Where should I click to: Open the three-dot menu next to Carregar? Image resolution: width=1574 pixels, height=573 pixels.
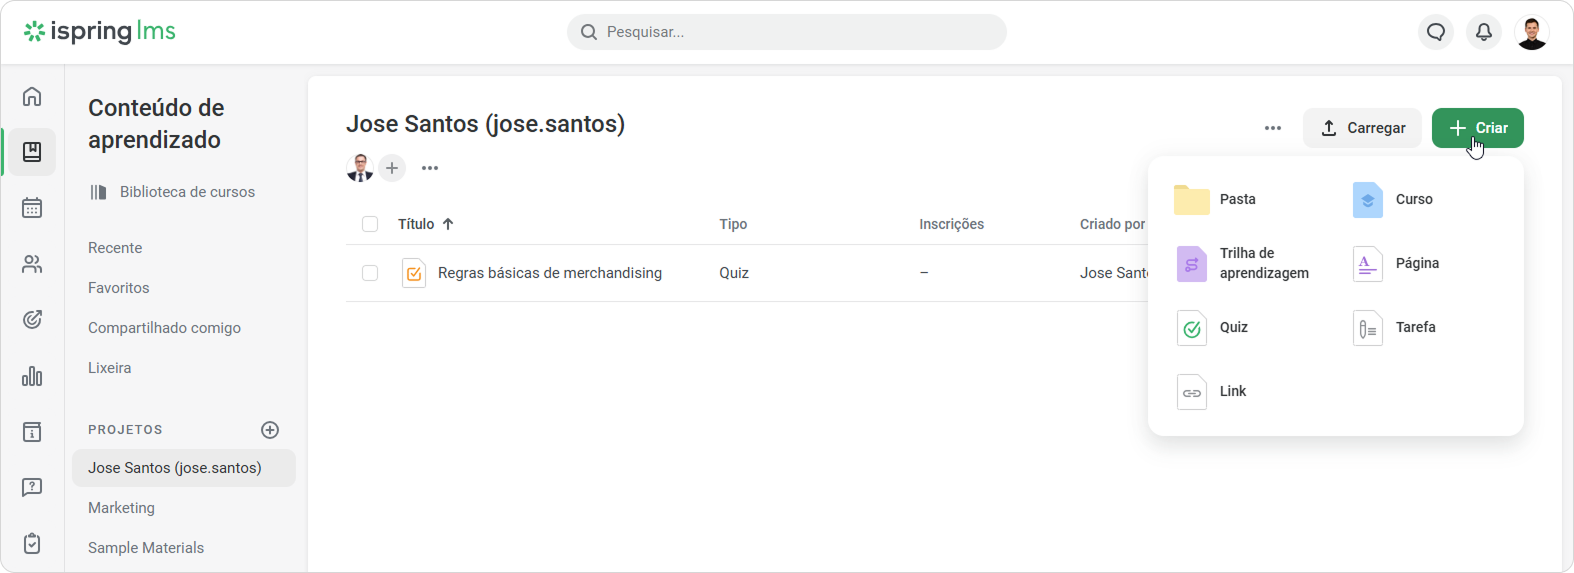[1273, 128]
